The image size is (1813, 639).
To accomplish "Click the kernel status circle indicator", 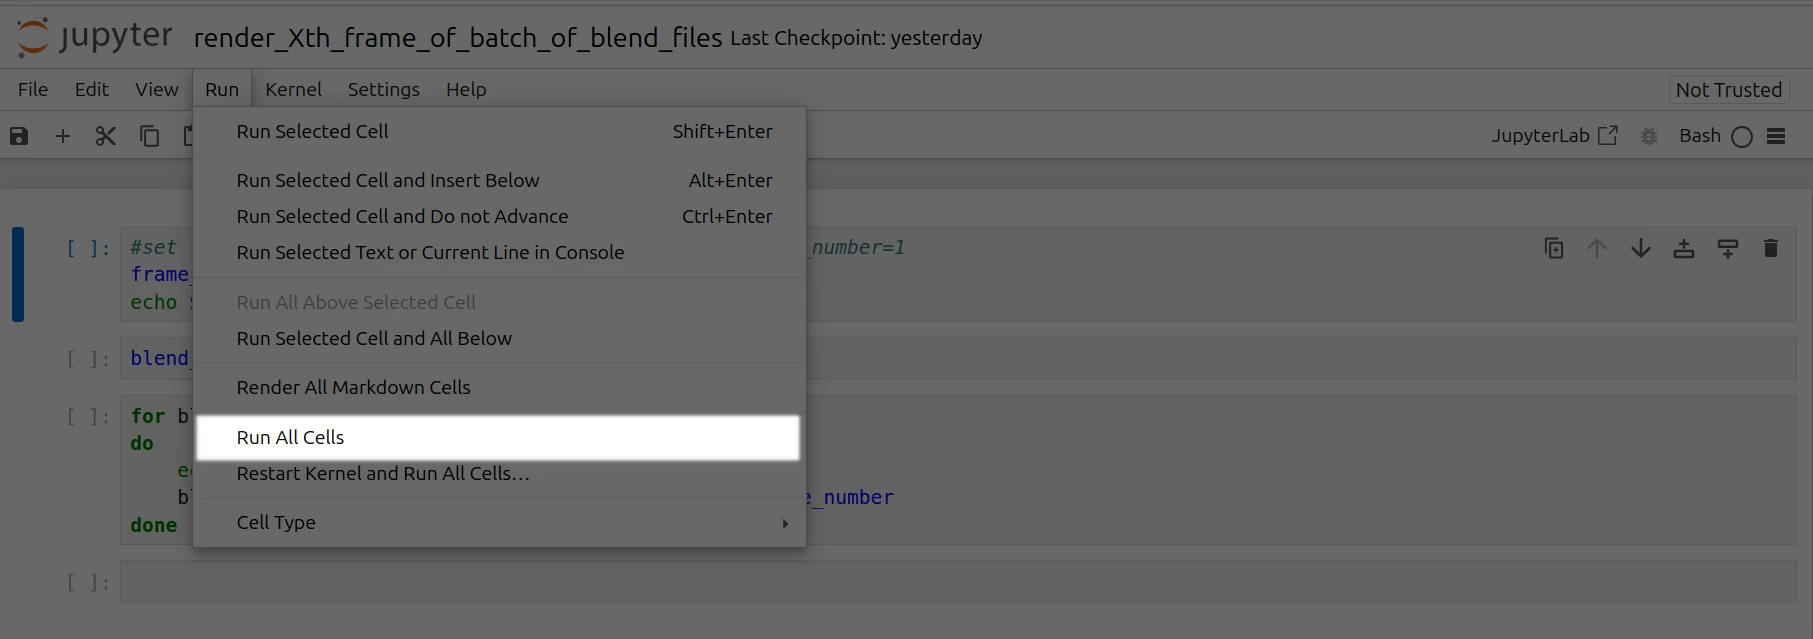I will [x=1742, y=137].
